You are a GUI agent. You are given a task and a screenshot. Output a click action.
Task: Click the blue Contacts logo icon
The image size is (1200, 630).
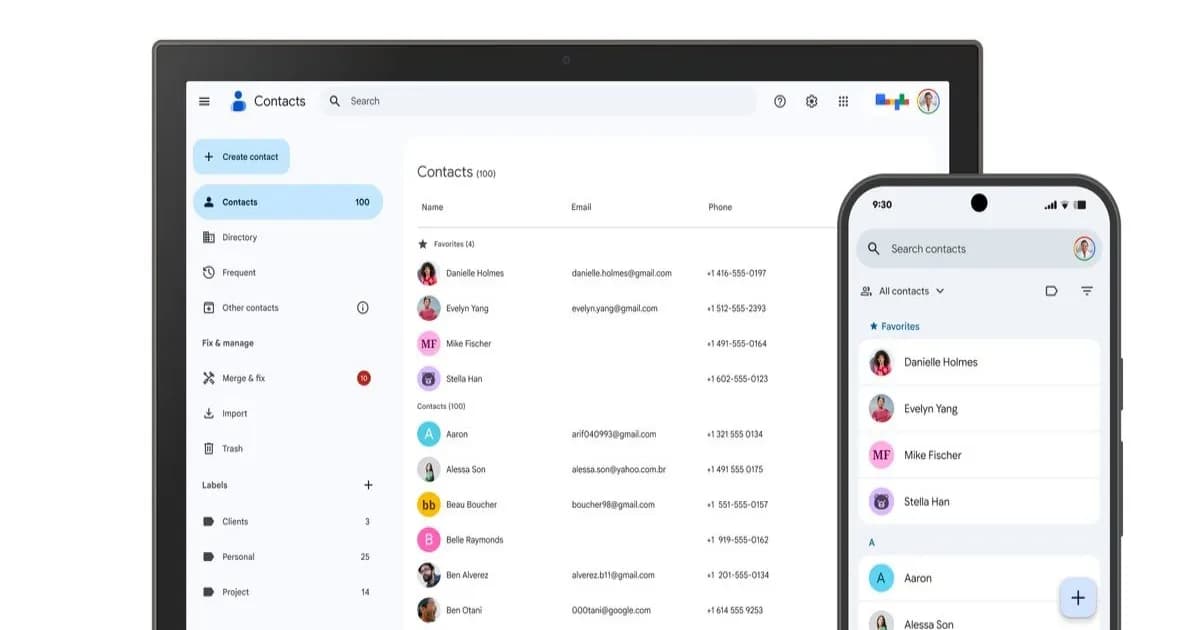coord(238,101)
